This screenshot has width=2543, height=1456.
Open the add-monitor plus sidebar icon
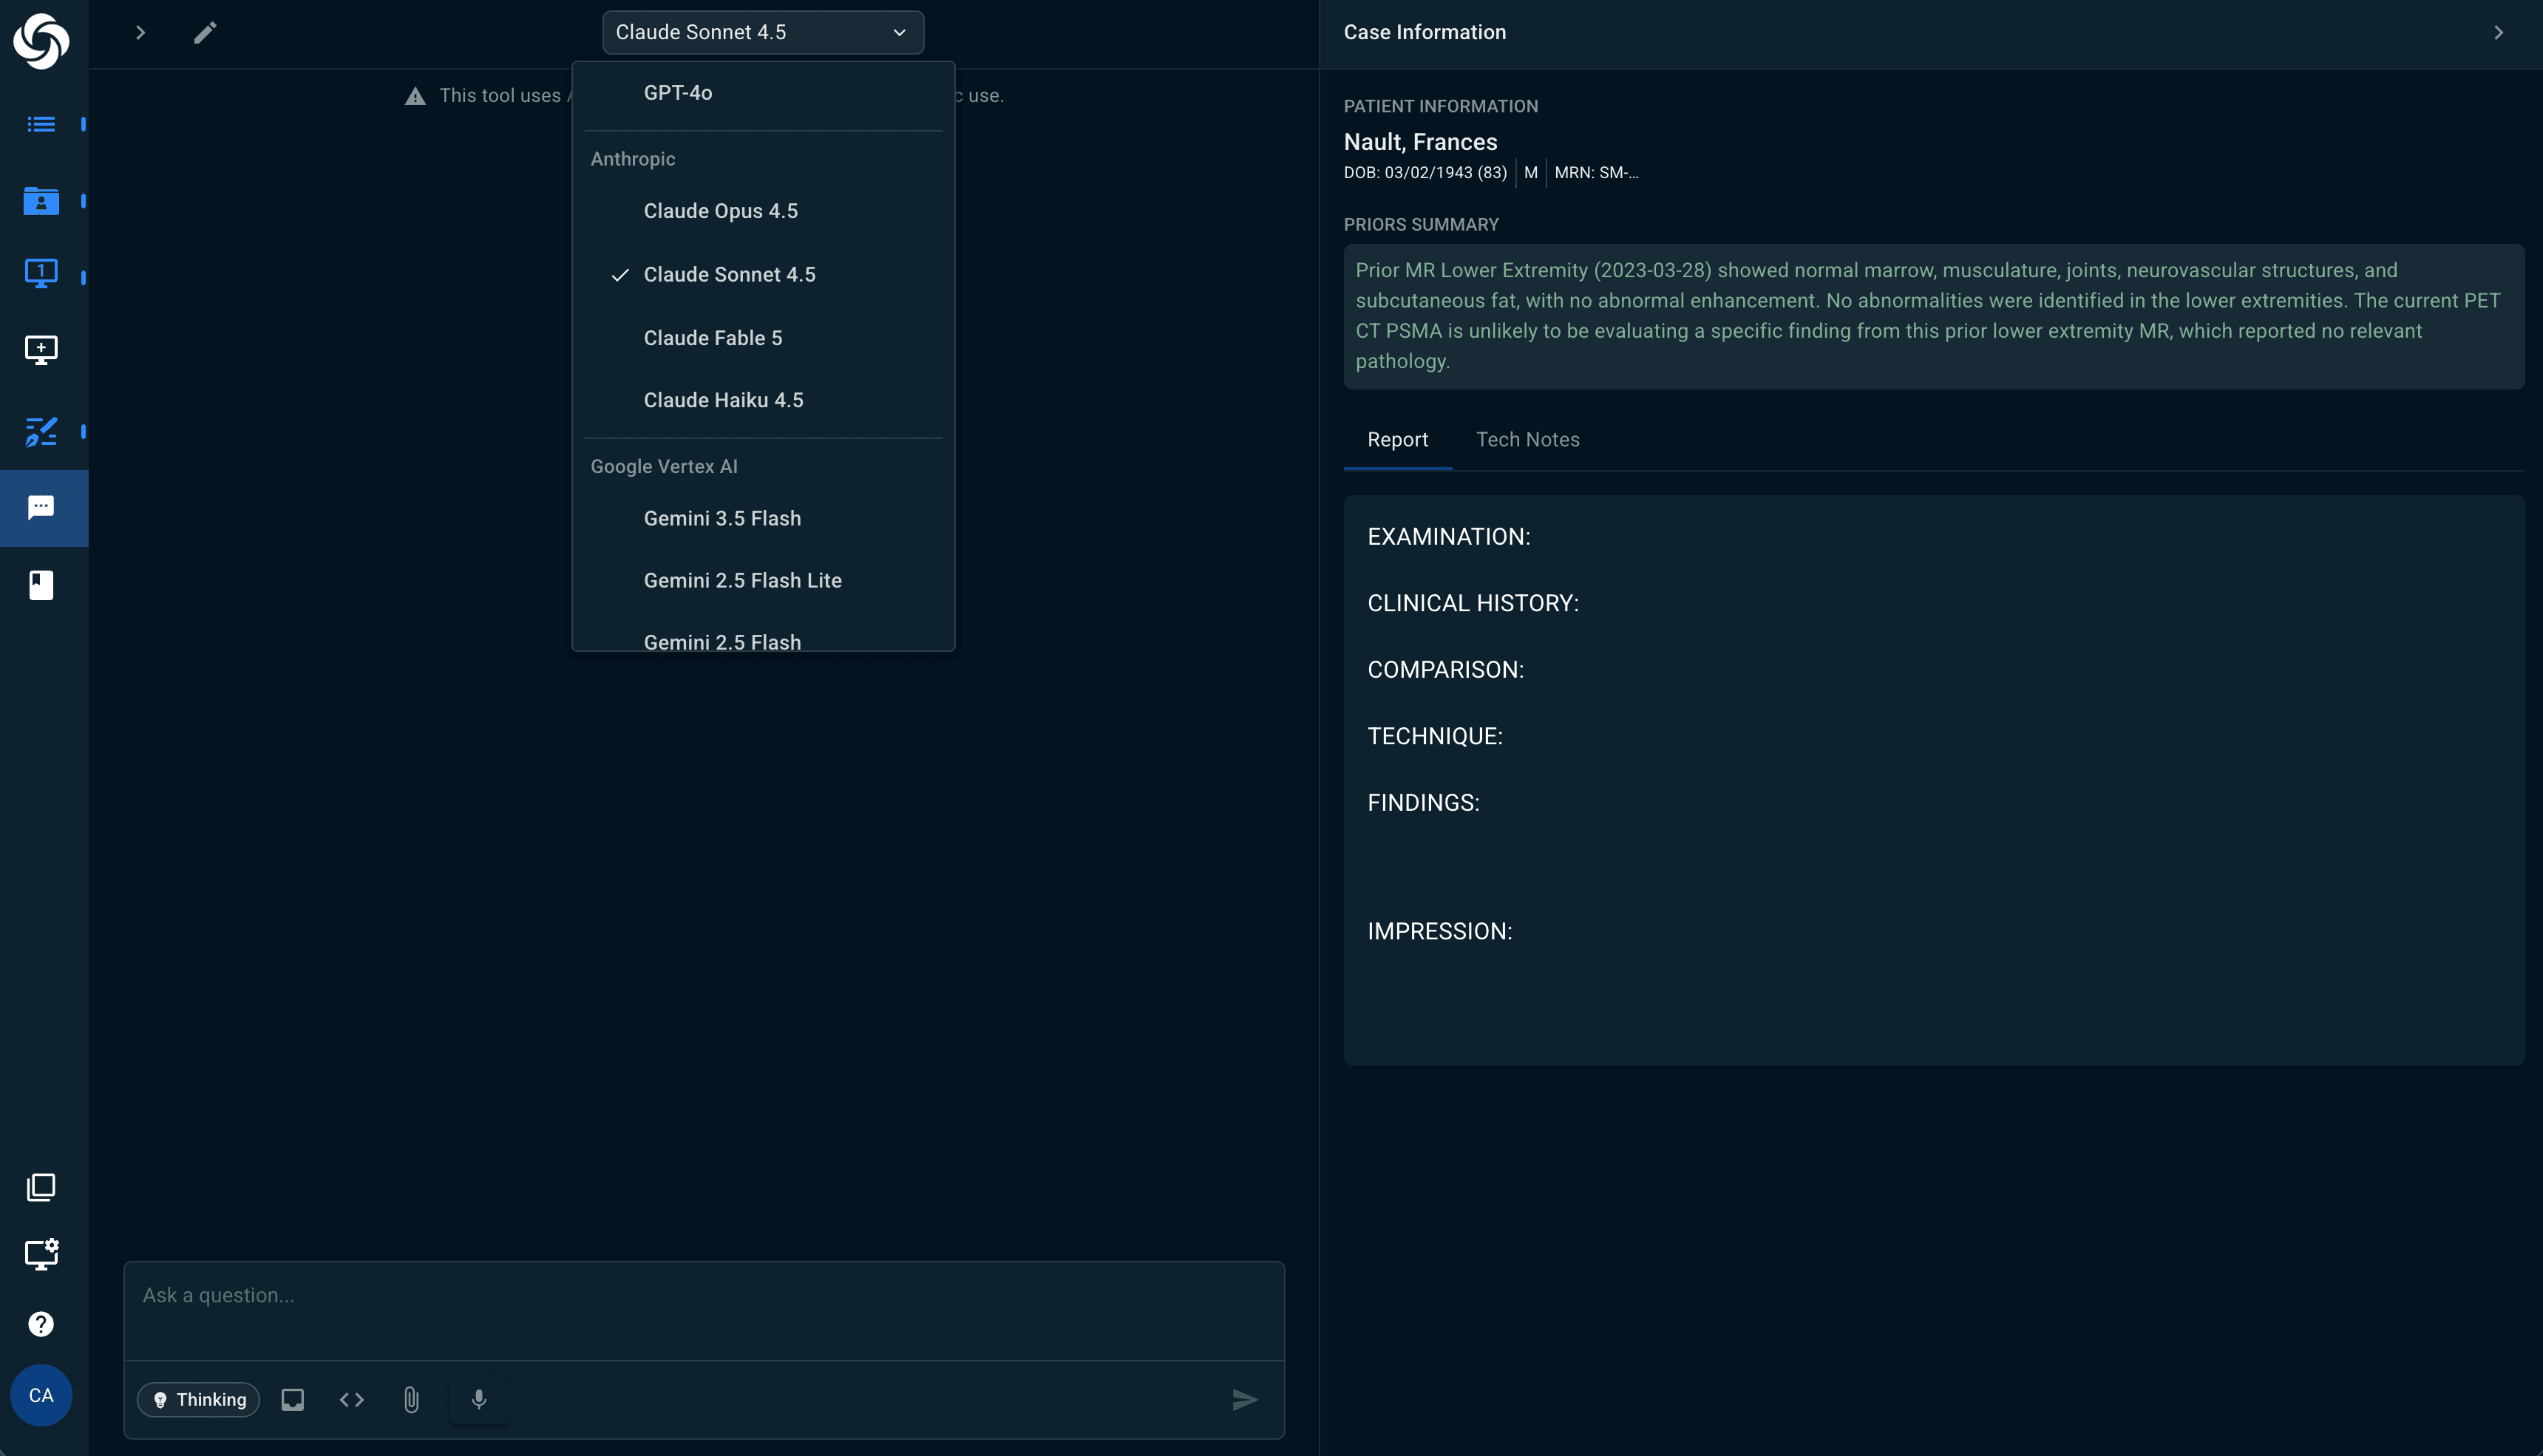tap(41, 350)
